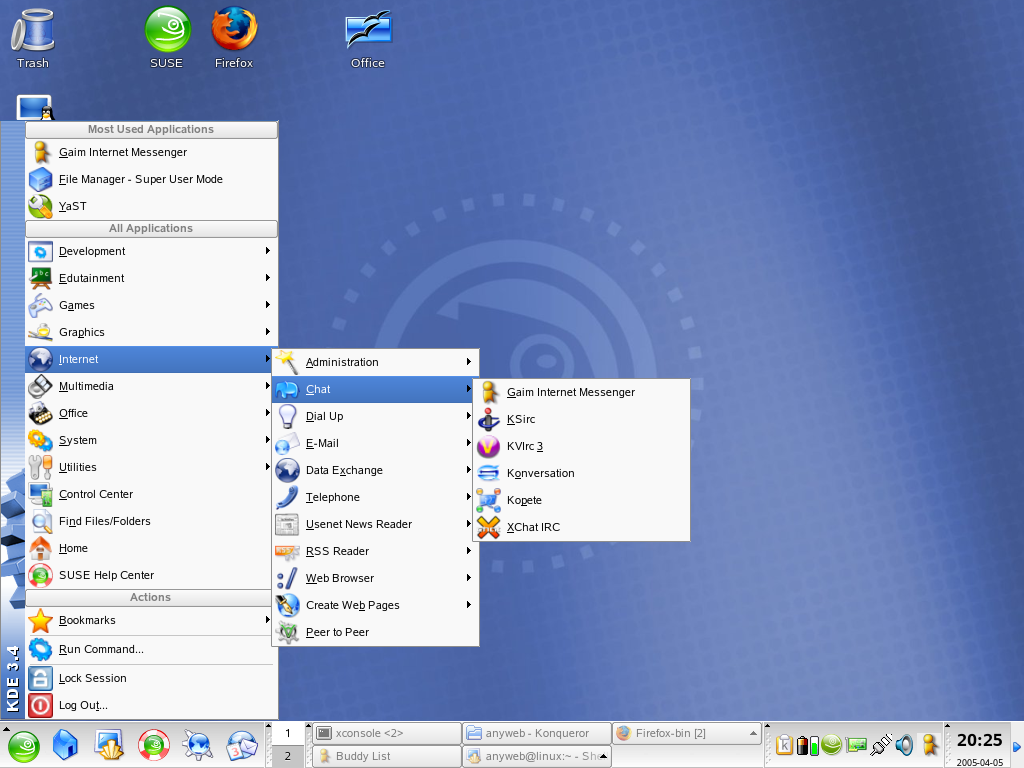
Task: Open Find Files/Folders
Action: 149,521
